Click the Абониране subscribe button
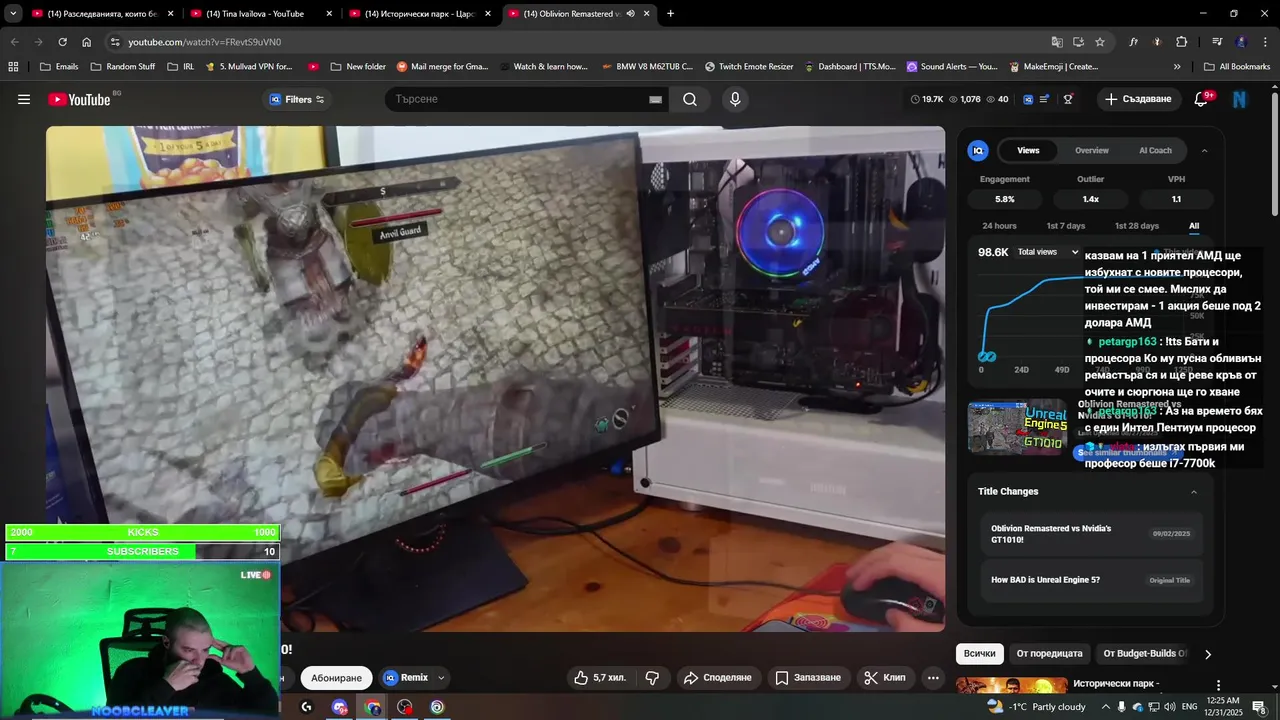This screenshot has height=720, width=1280. point(336,678)
